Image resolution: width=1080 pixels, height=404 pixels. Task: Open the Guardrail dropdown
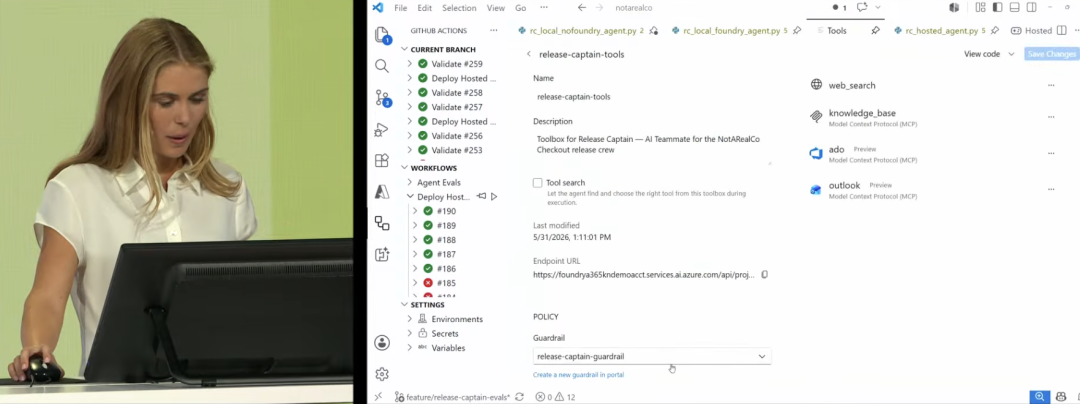652,357
